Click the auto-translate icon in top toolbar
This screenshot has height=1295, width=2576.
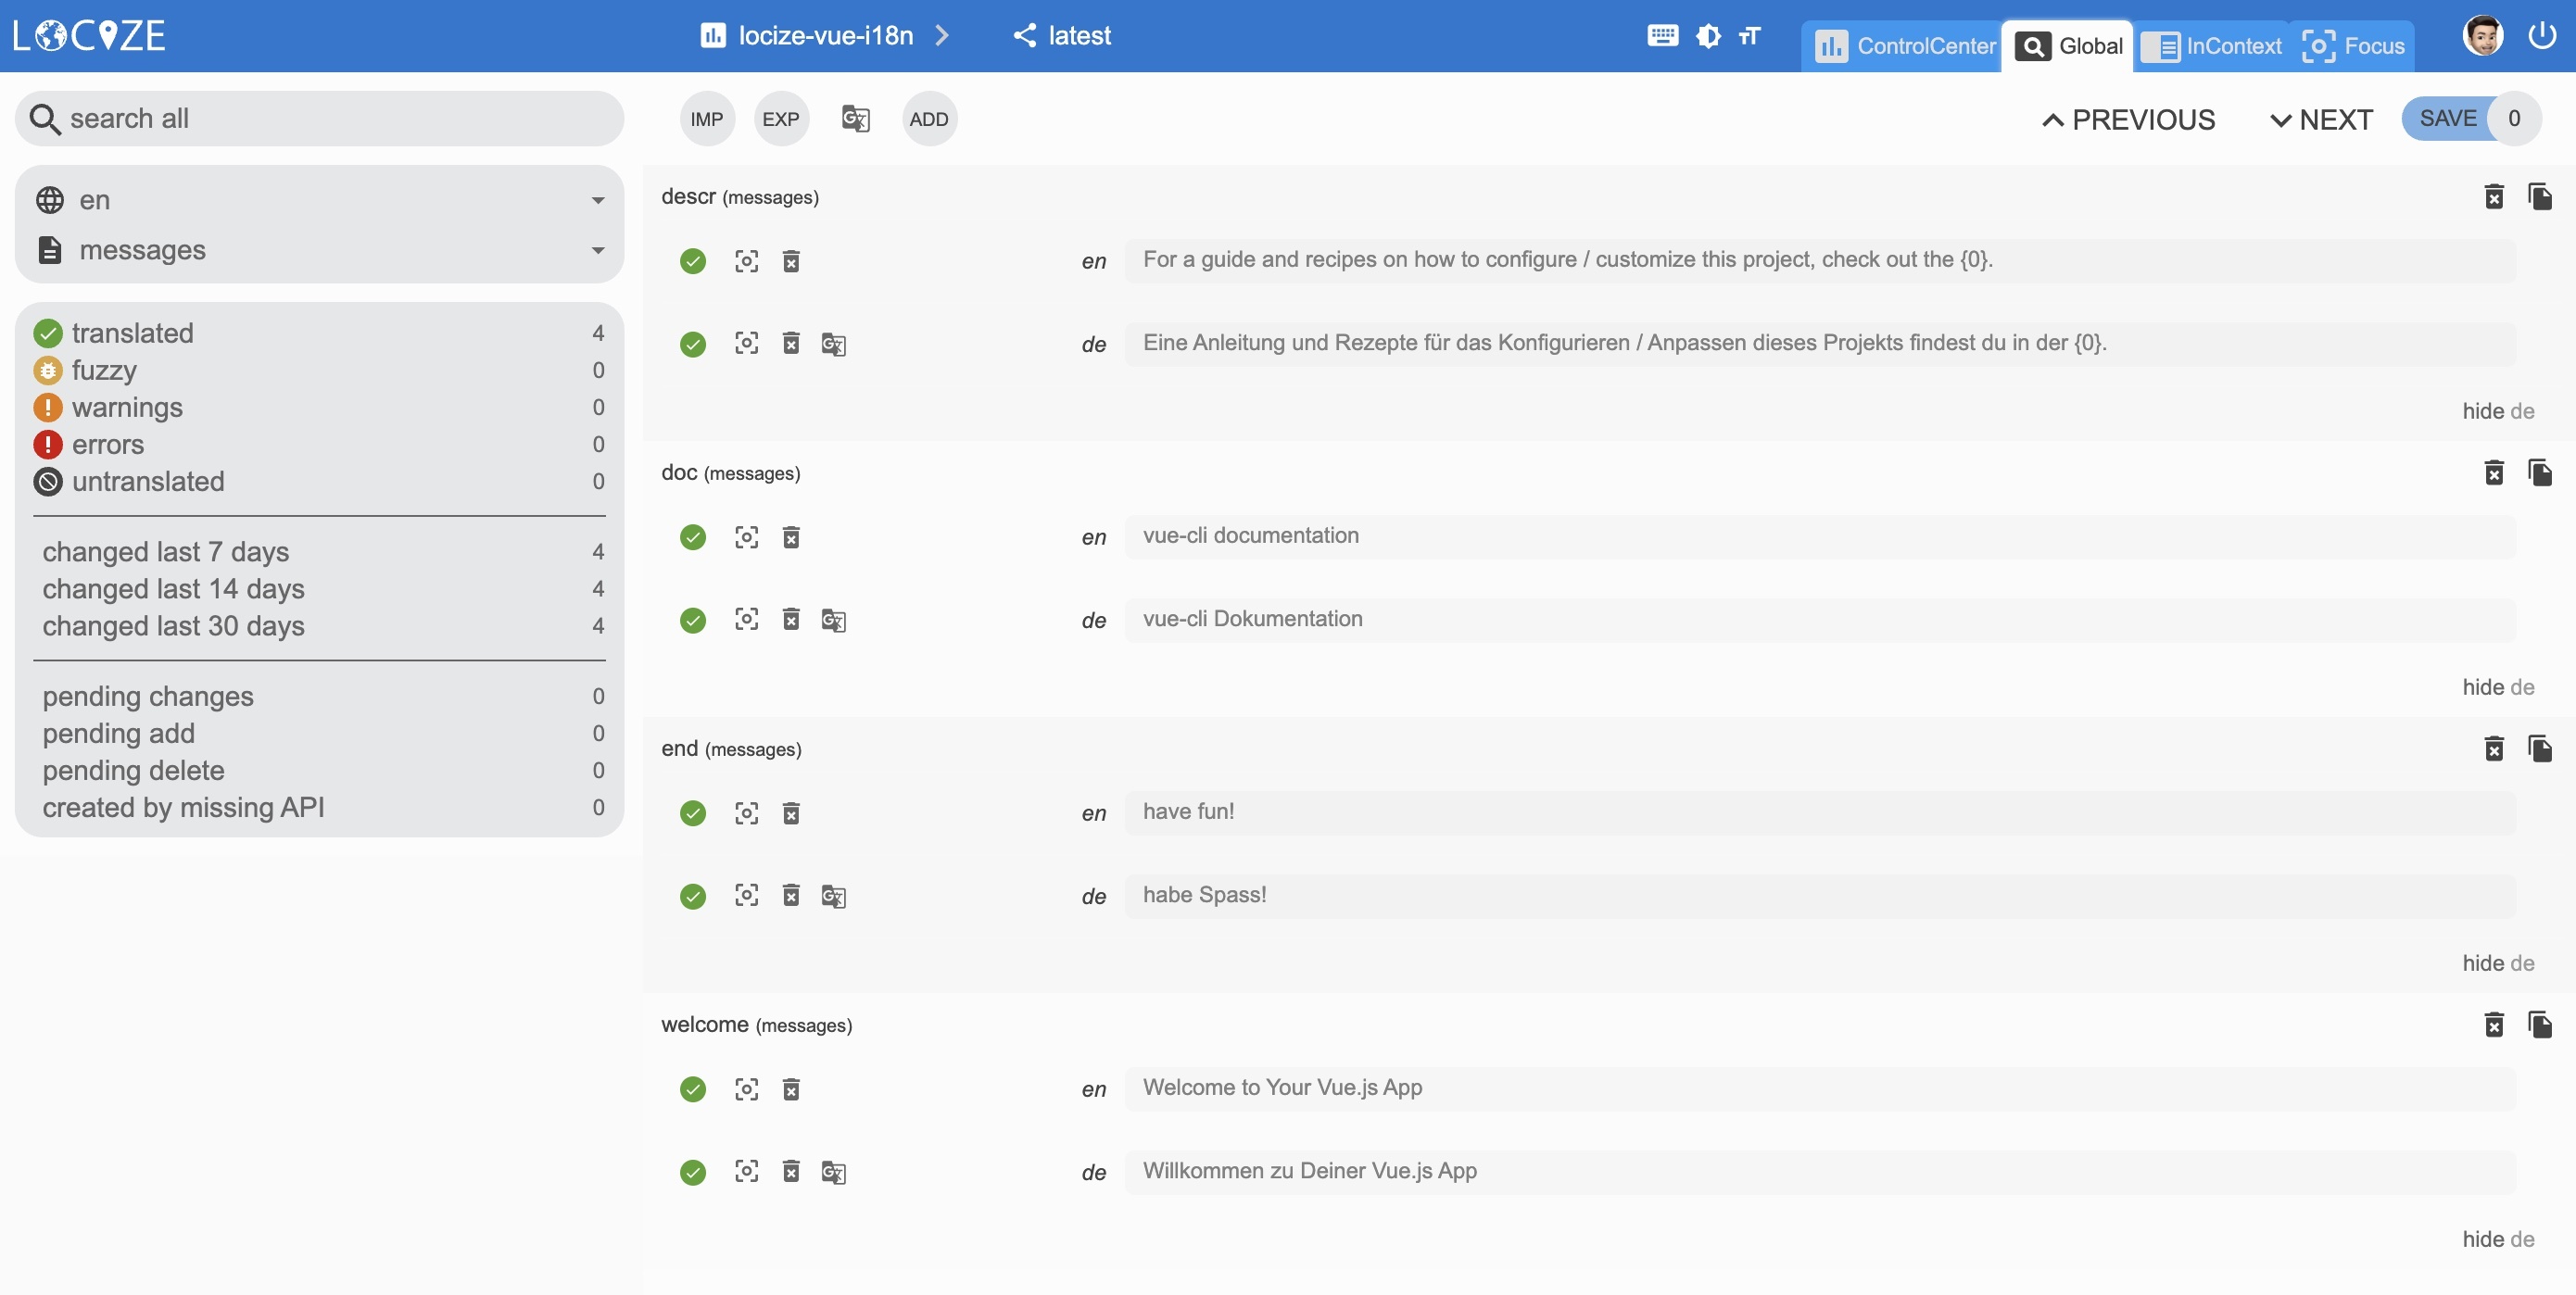point(855,119)
